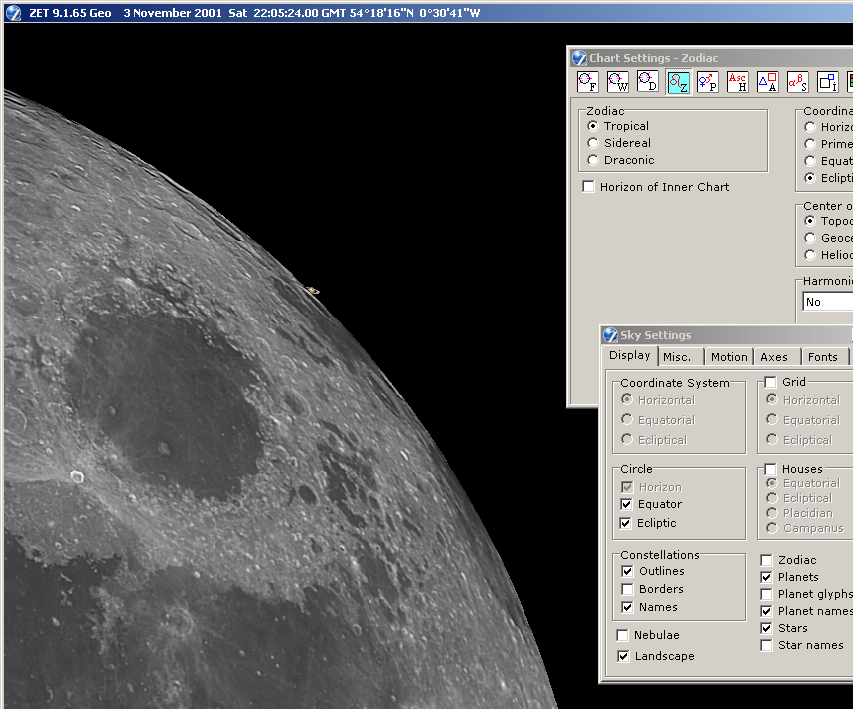This screenshot has height=709, width=853.
Task: Open the Stars (S) settings icon
Action: pos(798,82)
